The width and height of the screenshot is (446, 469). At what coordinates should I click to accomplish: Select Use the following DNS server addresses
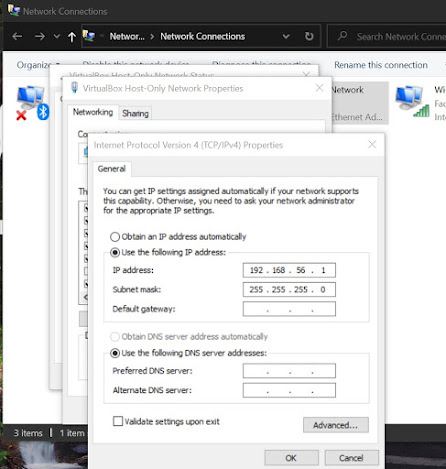click(189, 353)
